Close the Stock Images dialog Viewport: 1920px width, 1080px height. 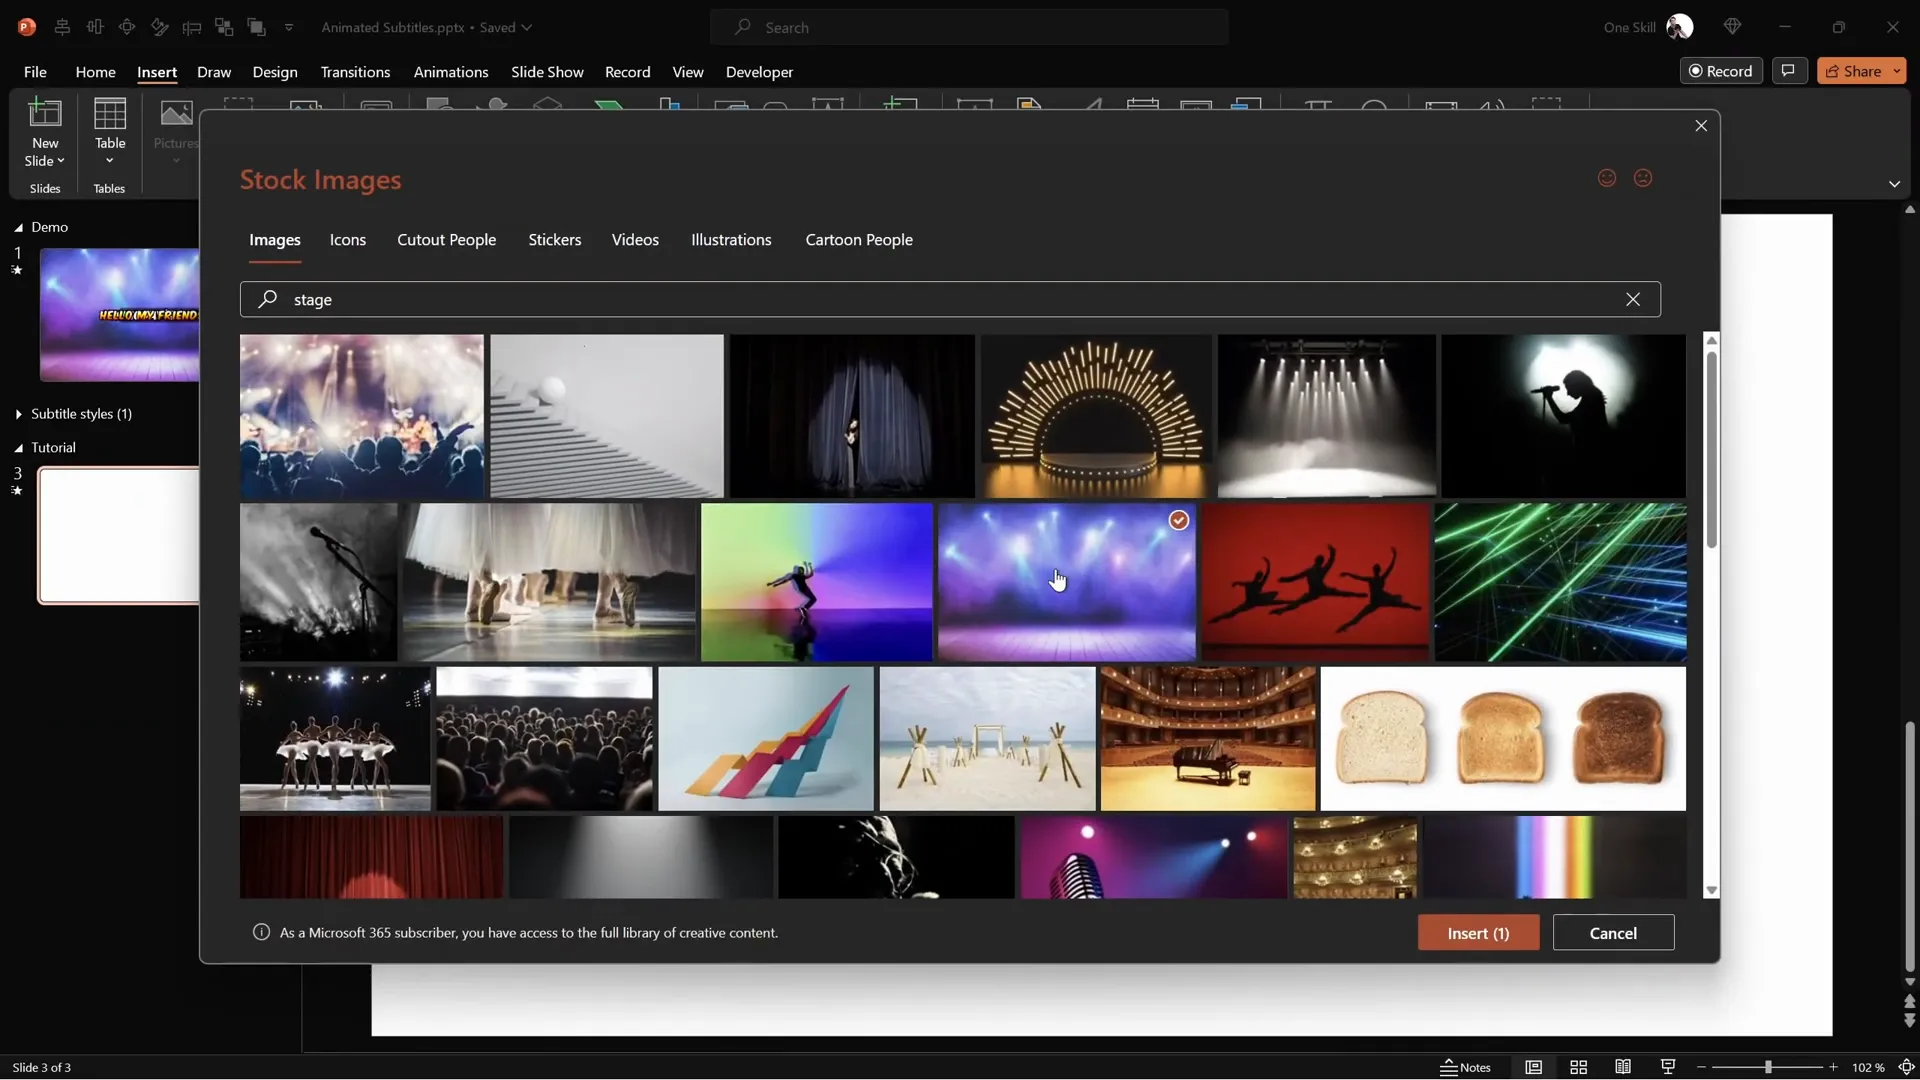[1701, 125]
